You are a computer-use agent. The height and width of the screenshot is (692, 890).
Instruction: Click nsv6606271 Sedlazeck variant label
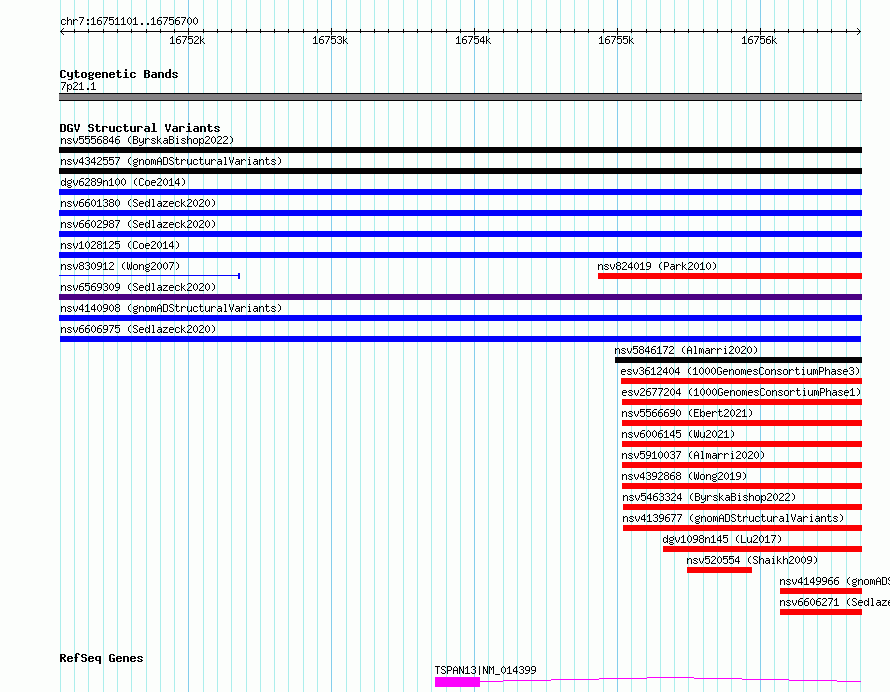pos(834,602)
